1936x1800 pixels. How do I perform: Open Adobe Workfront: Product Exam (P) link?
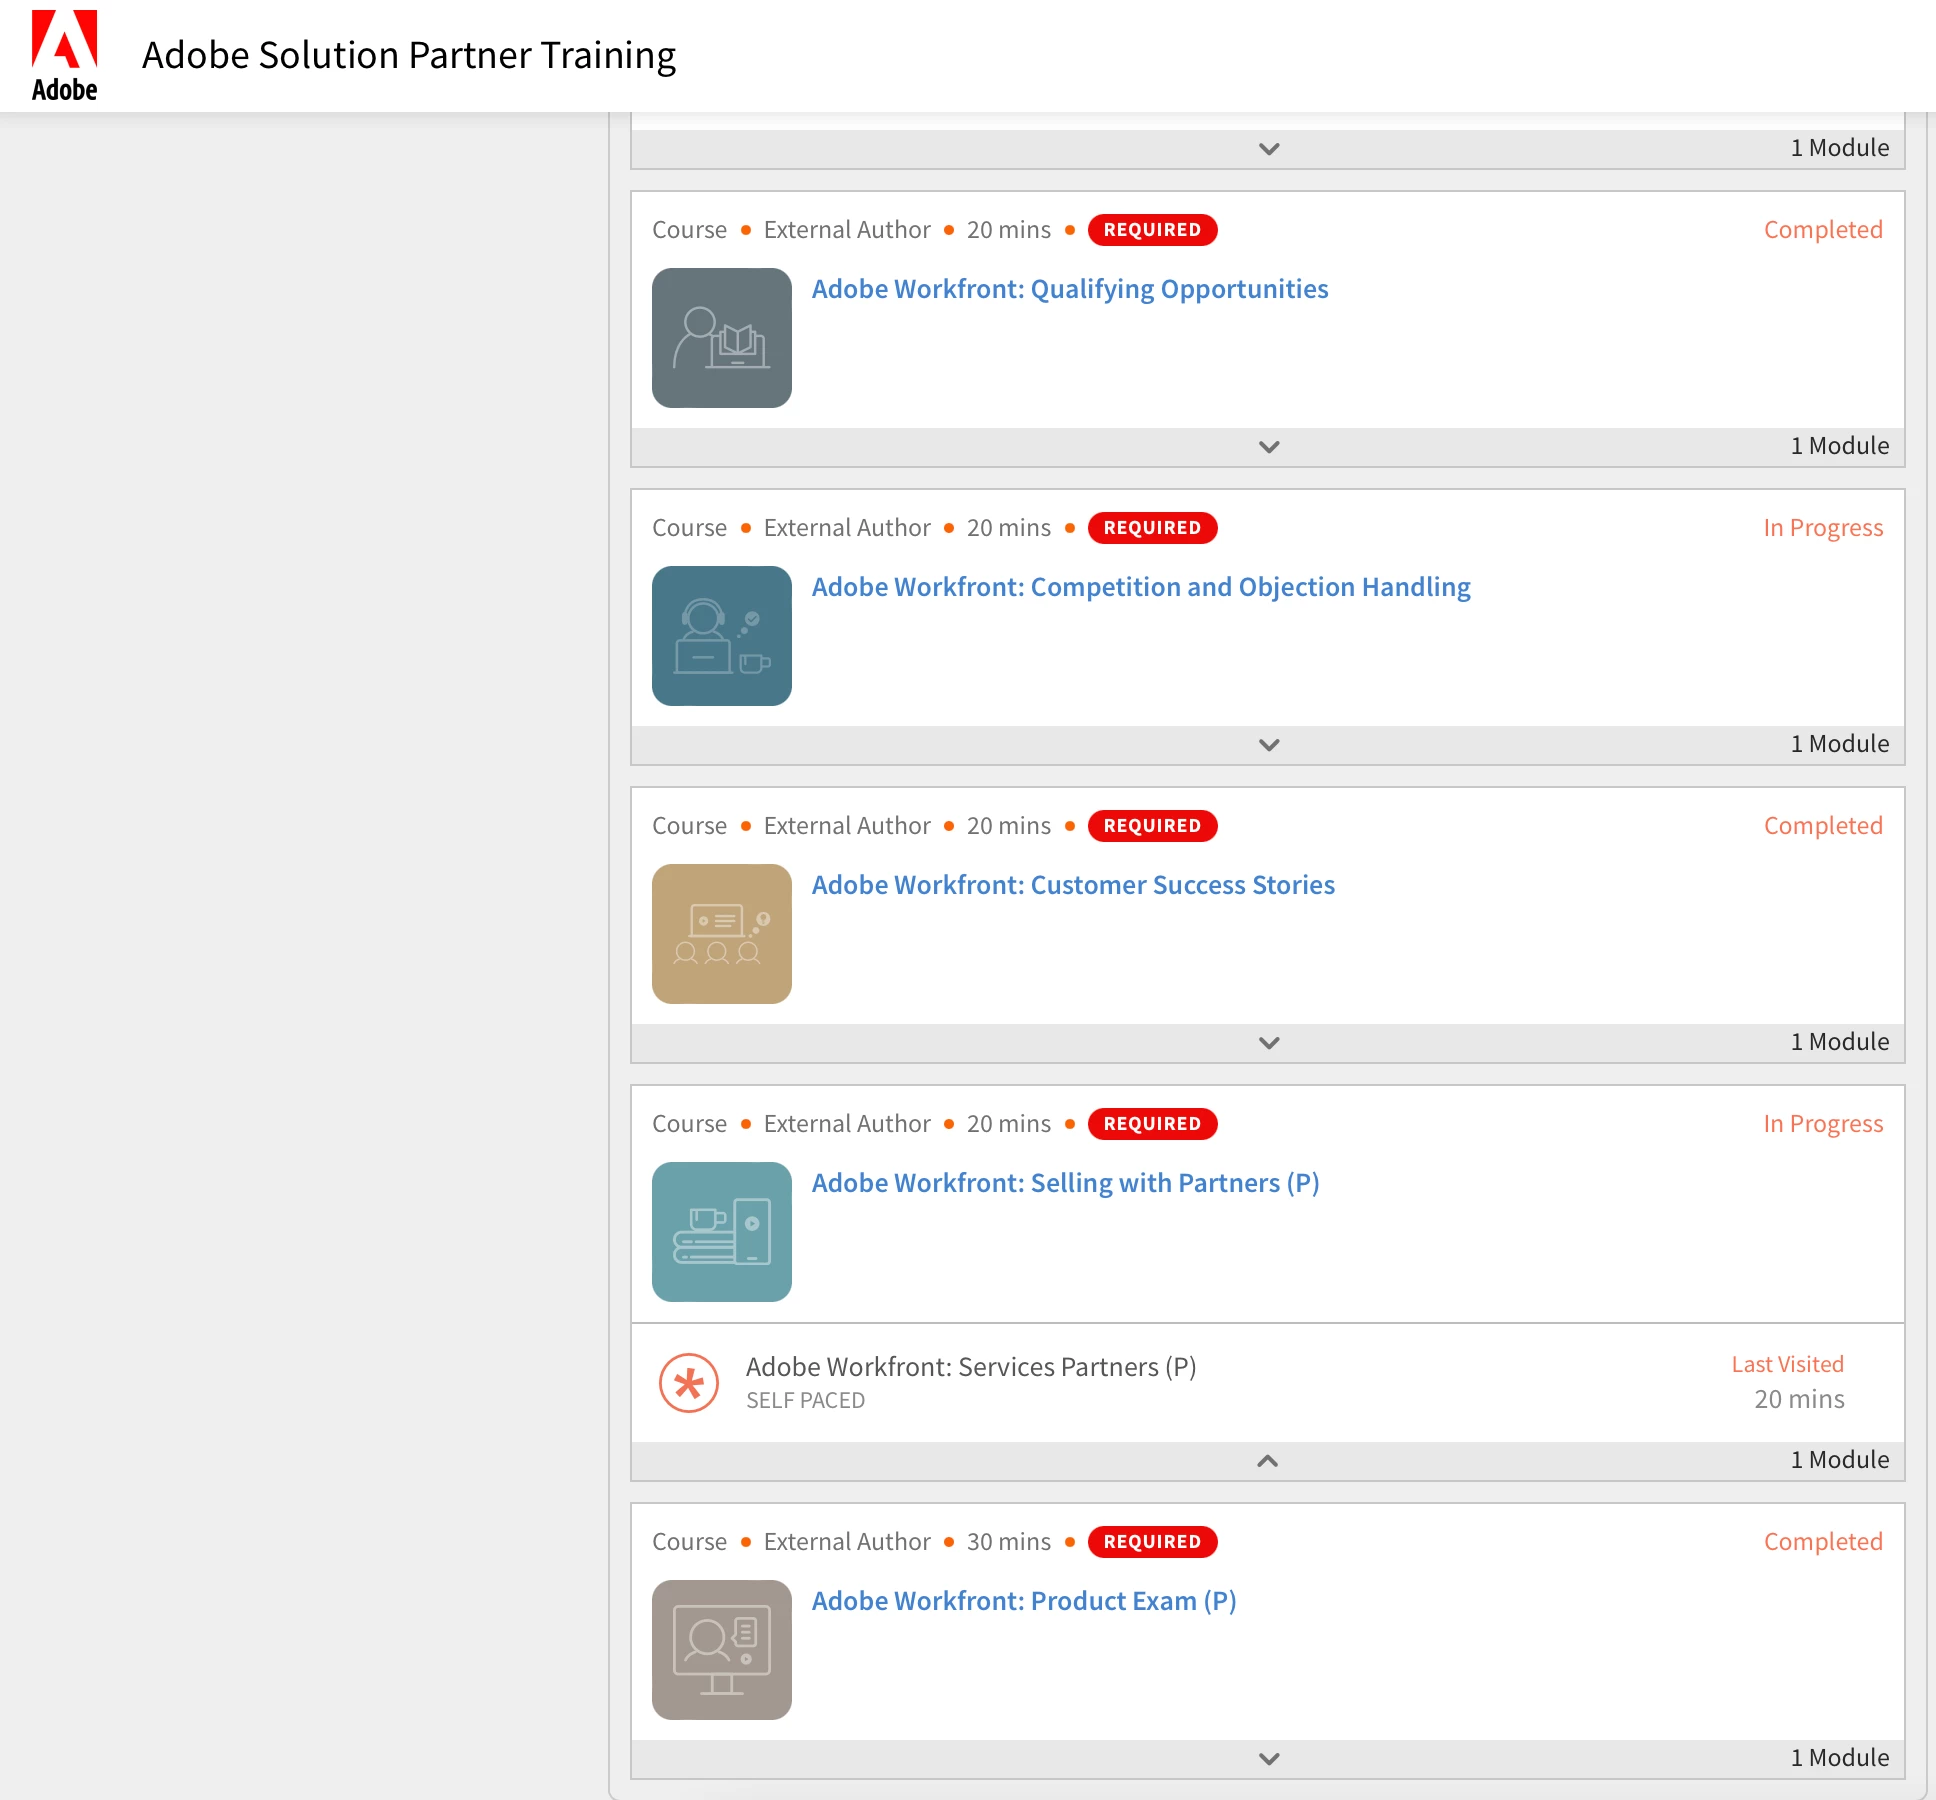pos(1023,1601)
